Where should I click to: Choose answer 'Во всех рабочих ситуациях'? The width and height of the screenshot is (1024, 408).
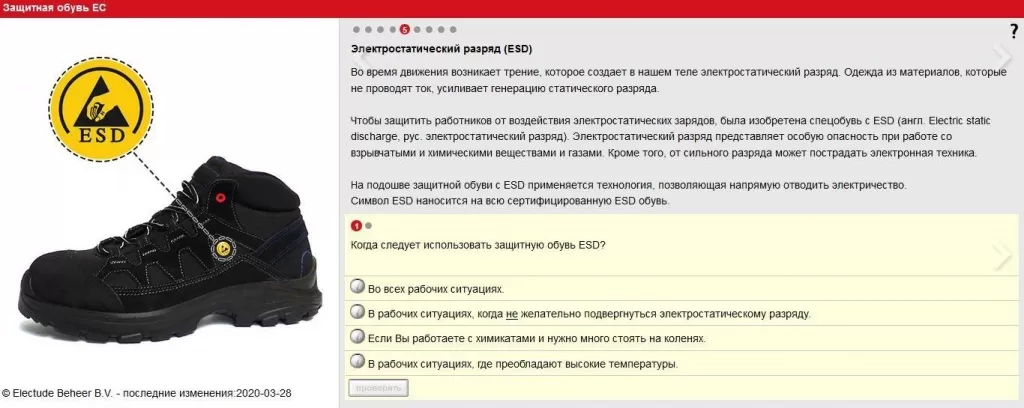click(x=357, y=287)
